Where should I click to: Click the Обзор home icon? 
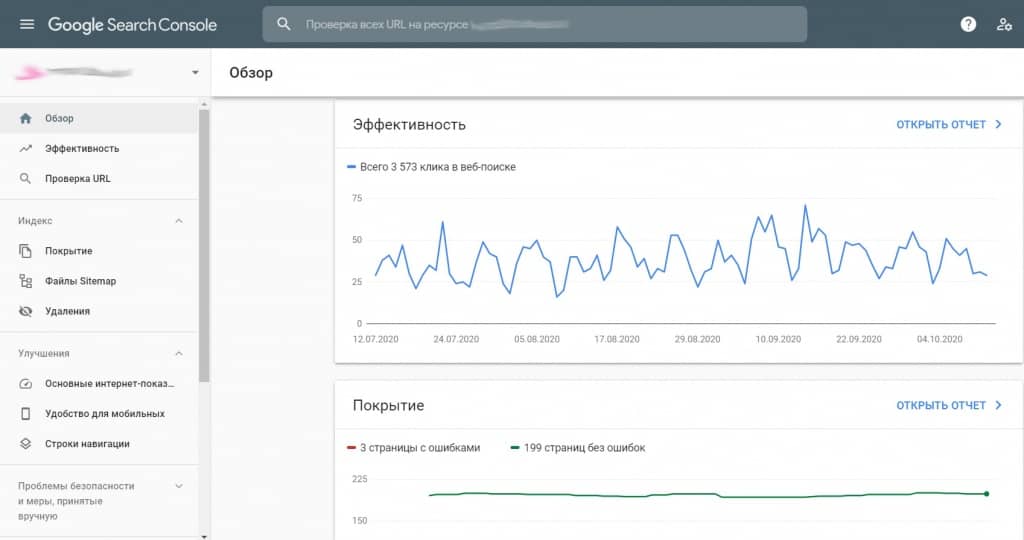26,118
